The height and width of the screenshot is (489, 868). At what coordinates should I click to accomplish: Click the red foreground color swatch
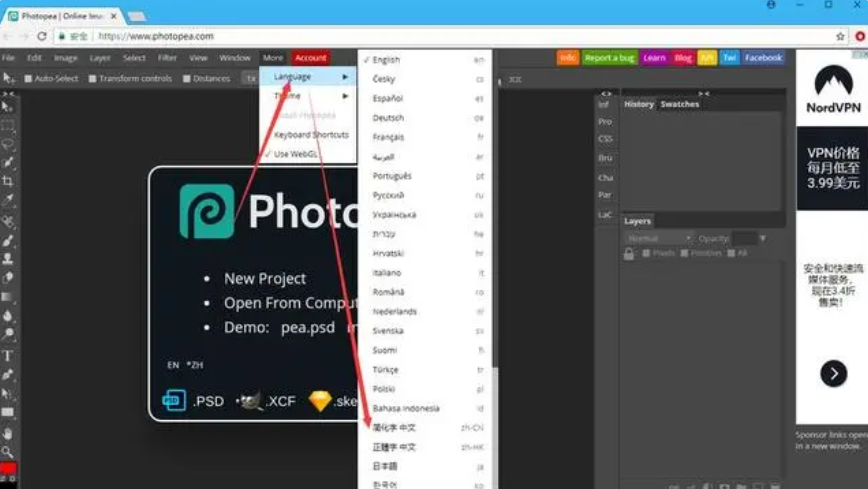[x=8, y=469]
